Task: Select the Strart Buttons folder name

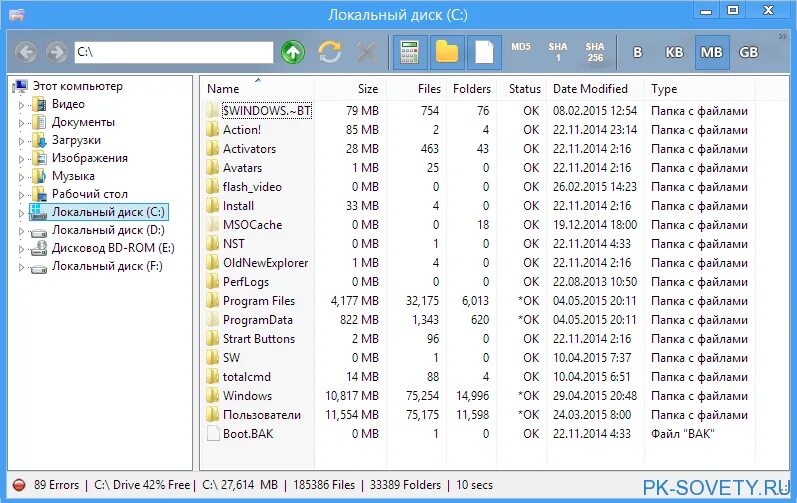Action: coord(259,339)
